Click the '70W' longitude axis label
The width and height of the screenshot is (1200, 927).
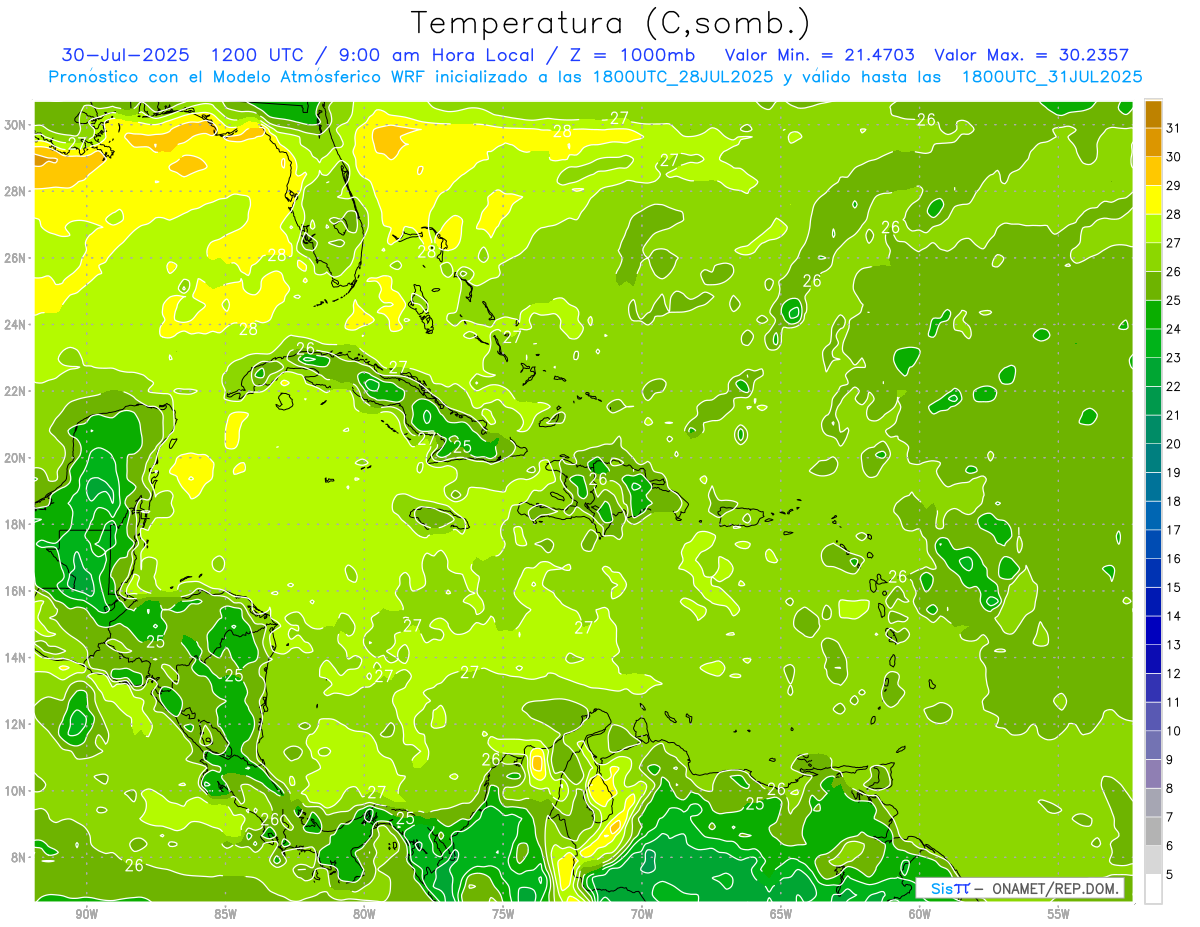(x=642, y=915)
